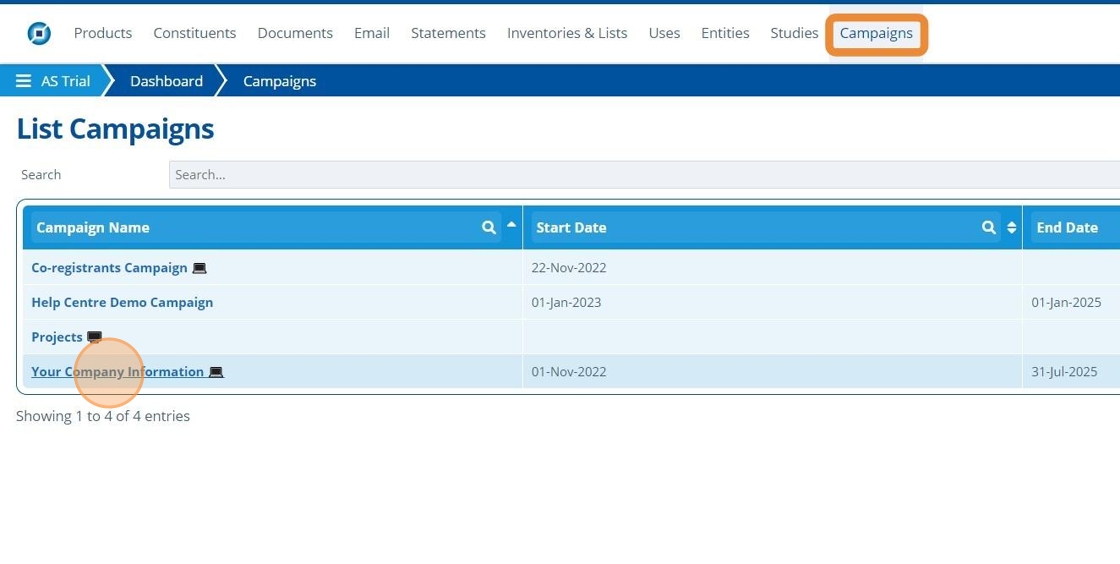This screenshot has height=564, width=1120.
Task: Open the Uses menu
Action: [x=664, y=33]
